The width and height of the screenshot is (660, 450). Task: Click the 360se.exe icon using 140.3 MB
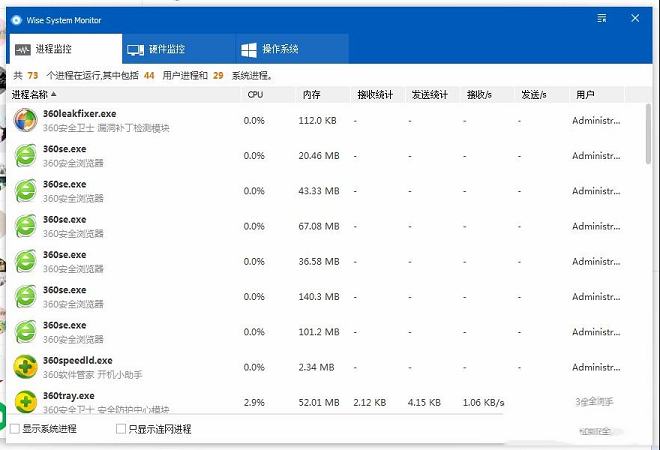[x=25, y=297]
